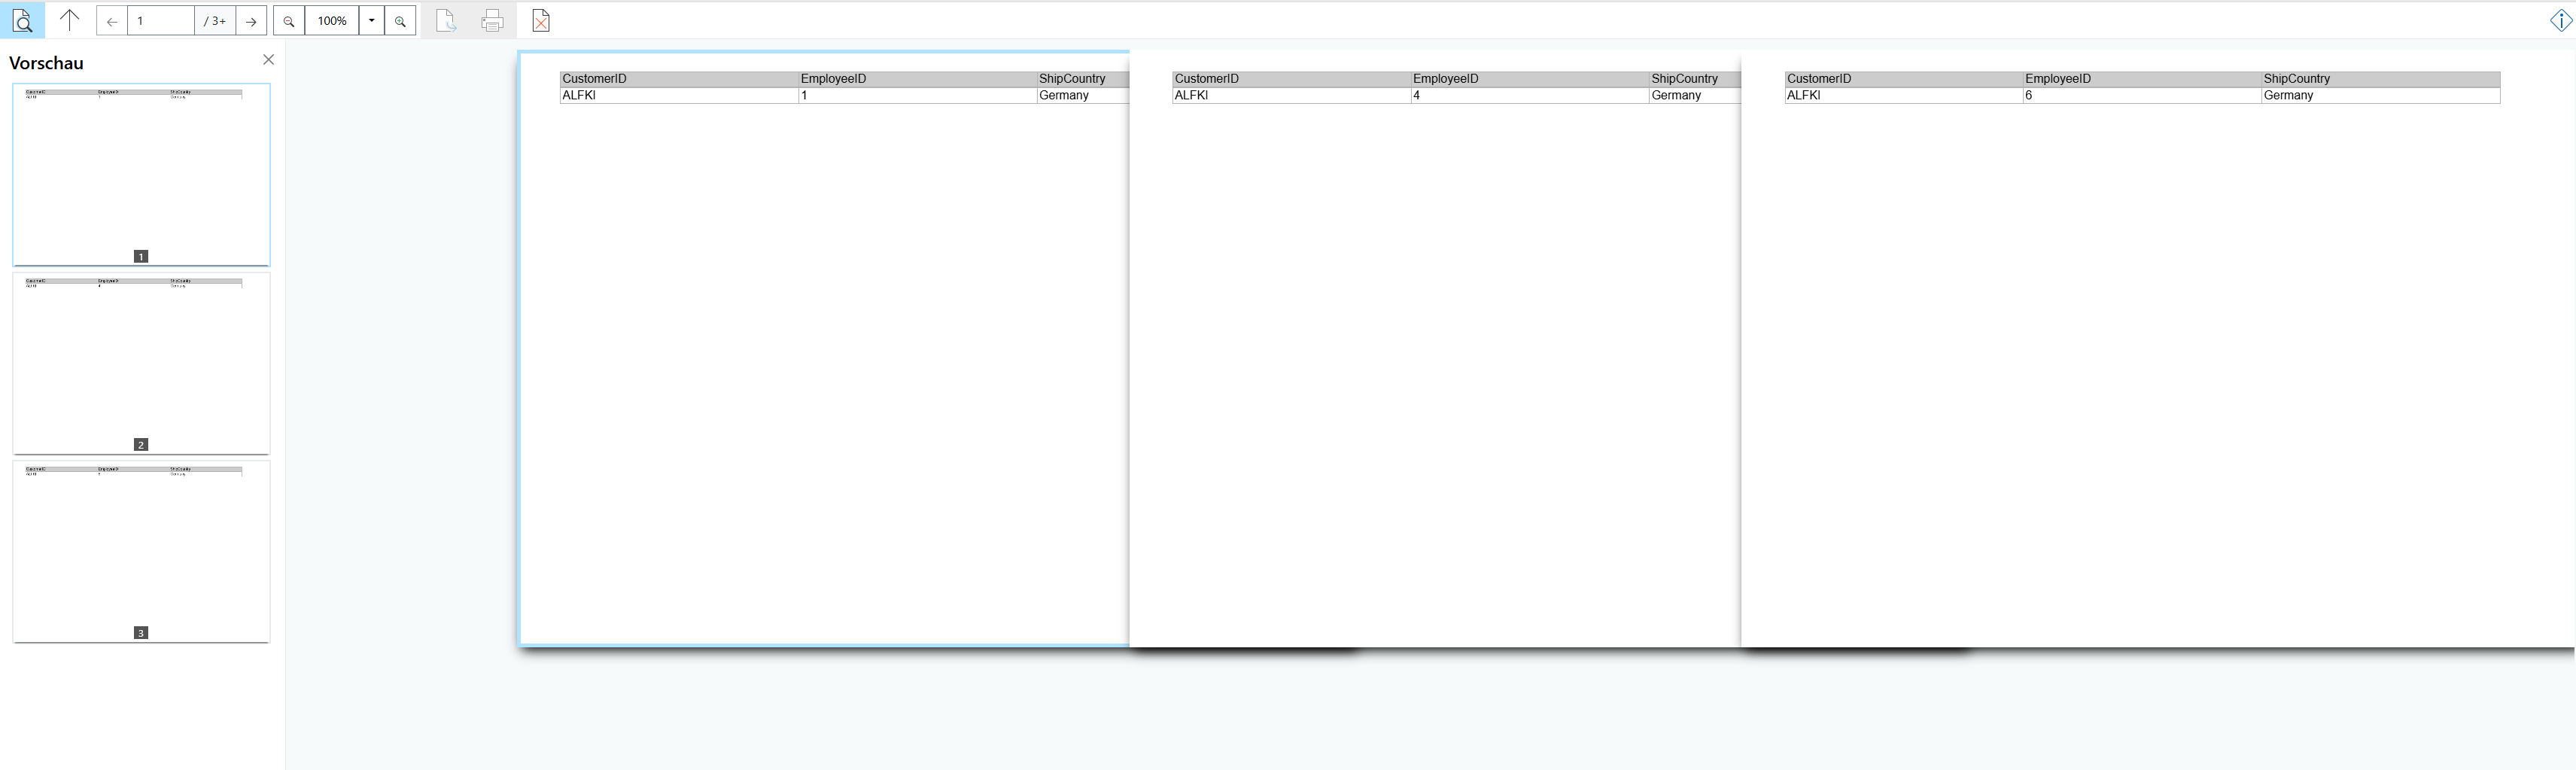The height and width of the screenshot is (770, 2576).
Task: Select page 1 thumbnail
Action: click(x=141, y=174)
